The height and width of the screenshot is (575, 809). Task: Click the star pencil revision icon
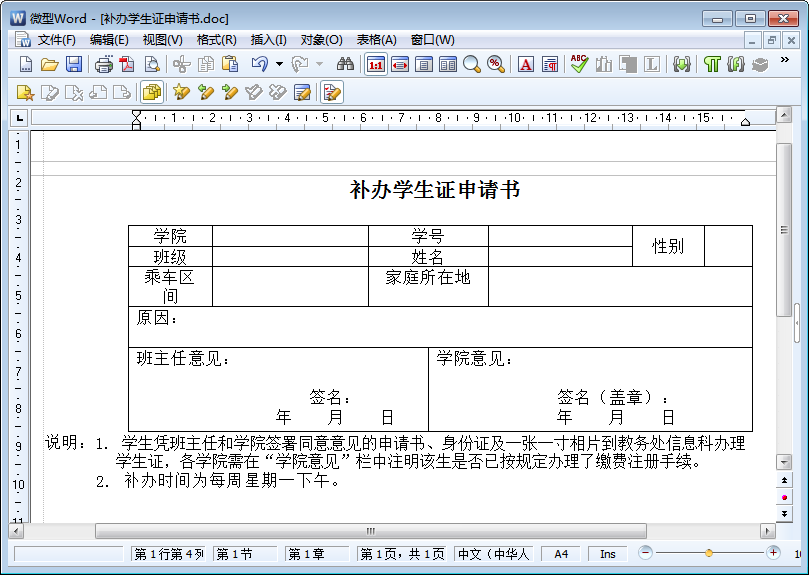click(x=181, y=93)
